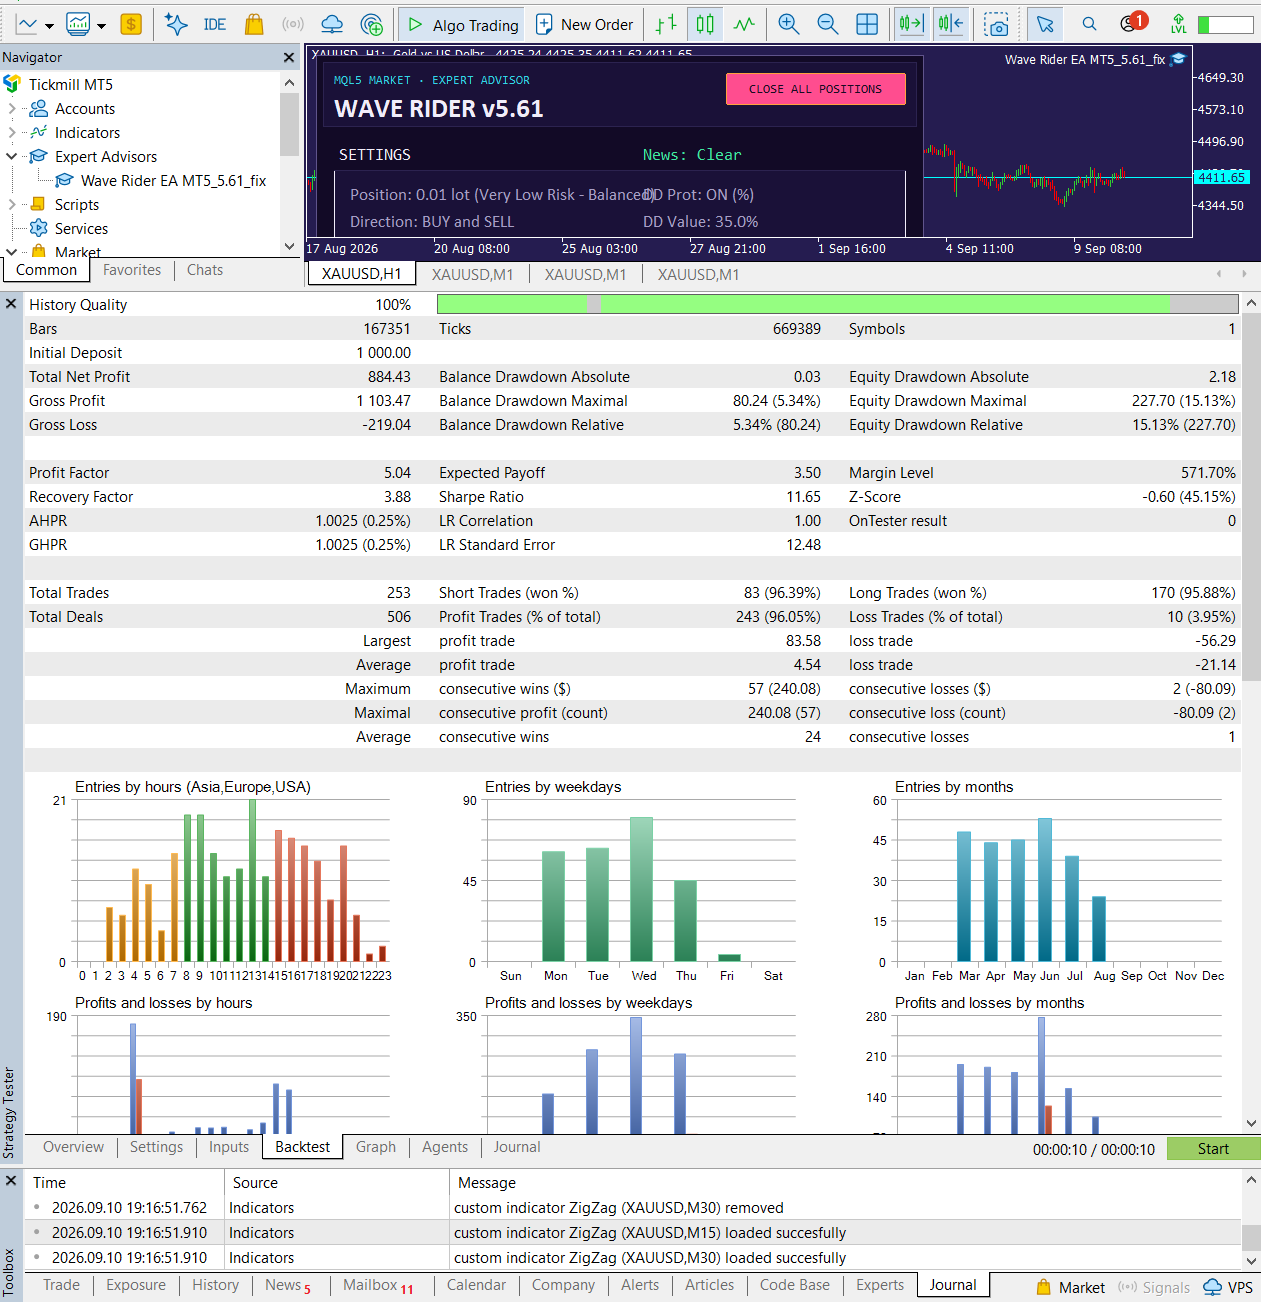Open the Inputs tester tab
Viewport: 1261px width, 1302px height.
(x=229, y=1147)
